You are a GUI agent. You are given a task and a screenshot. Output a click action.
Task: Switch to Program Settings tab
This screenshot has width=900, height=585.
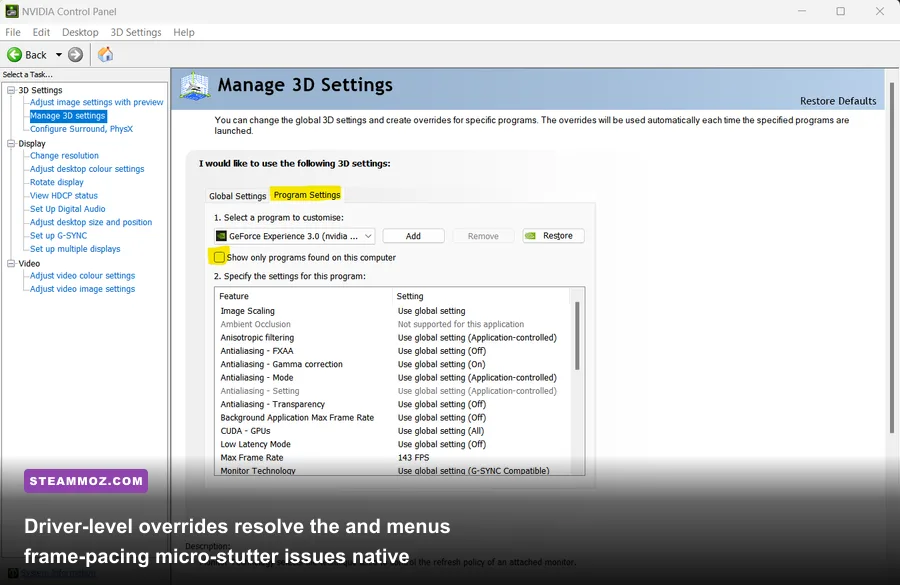coord(307,195)
